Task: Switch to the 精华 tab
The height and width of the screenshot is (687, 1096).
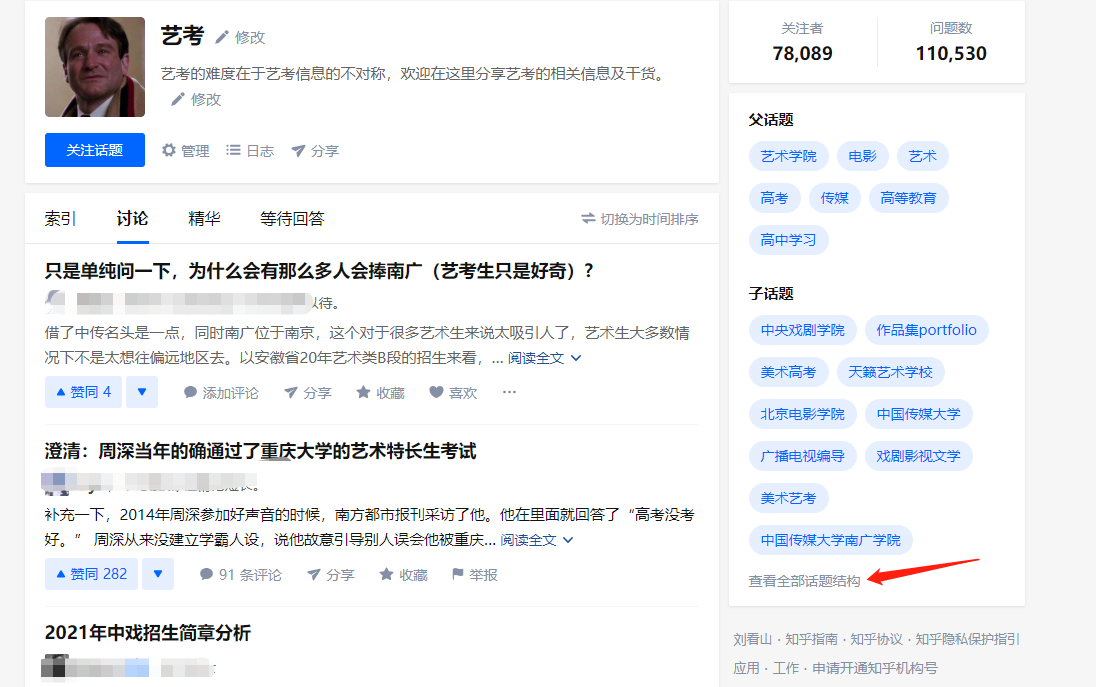Action: pyautogui.click(x=203, y=218)
